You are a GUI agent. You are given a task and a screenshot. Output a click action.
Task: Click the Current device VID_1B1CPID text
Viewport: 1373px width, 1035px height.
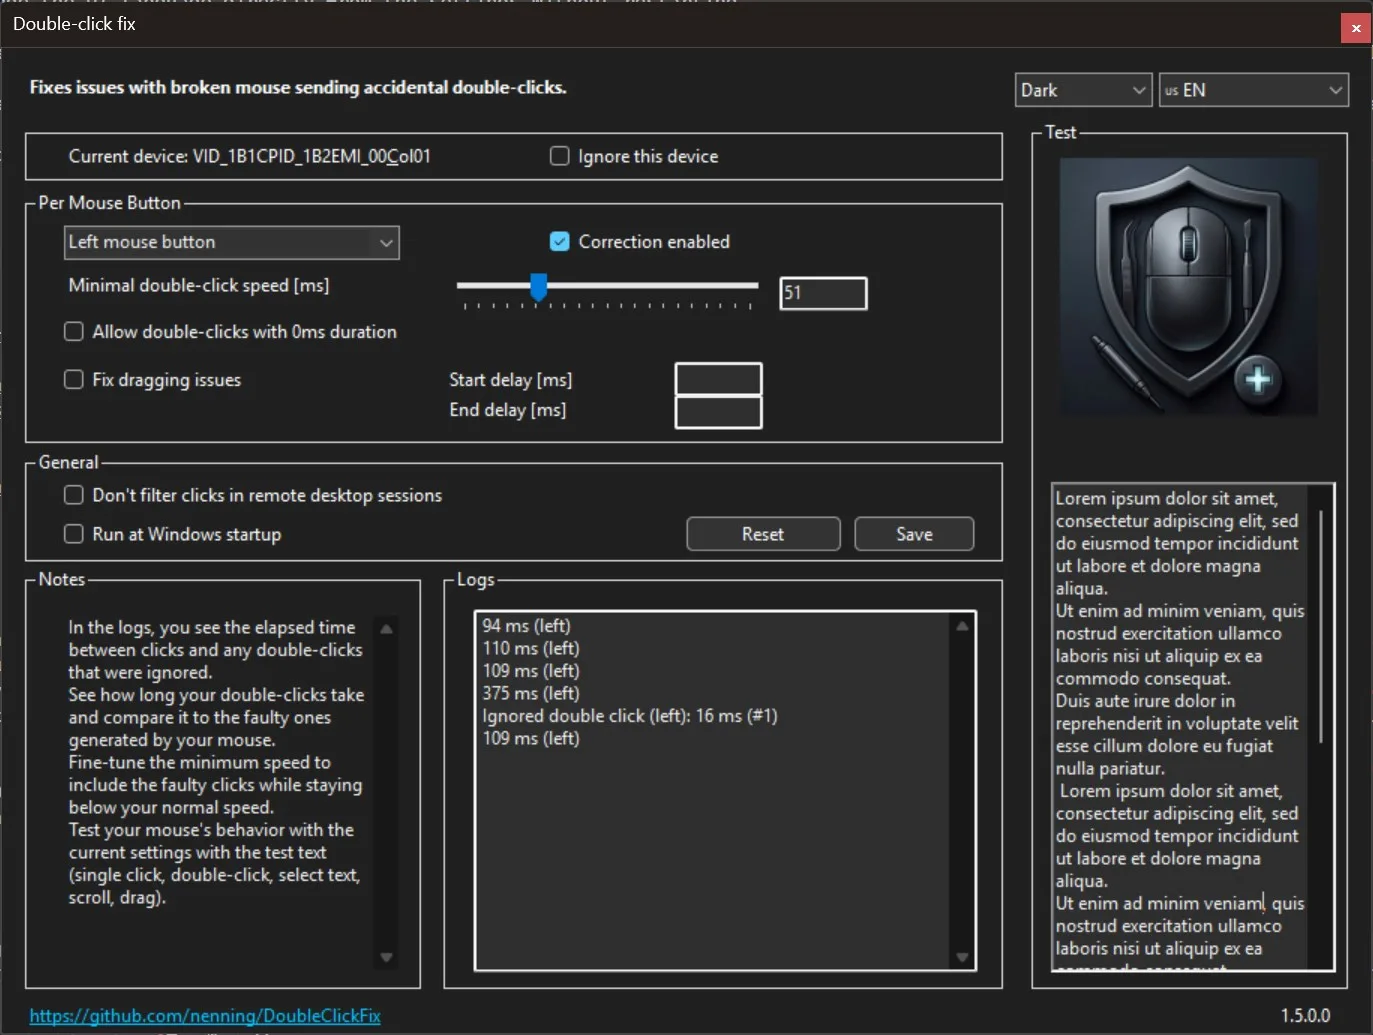coord(250,156)
